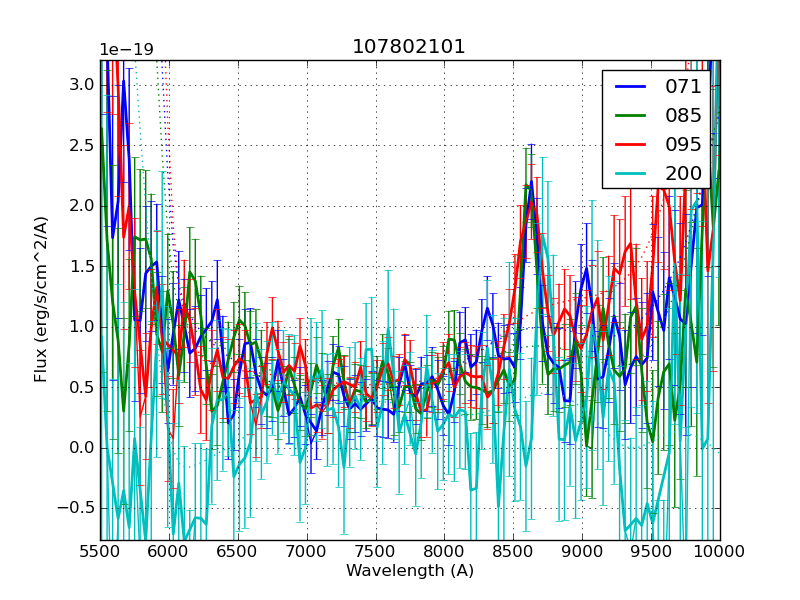Select the 095 legend label
Image resolution: width=800 pixels, height=600 pixels.
683,145
